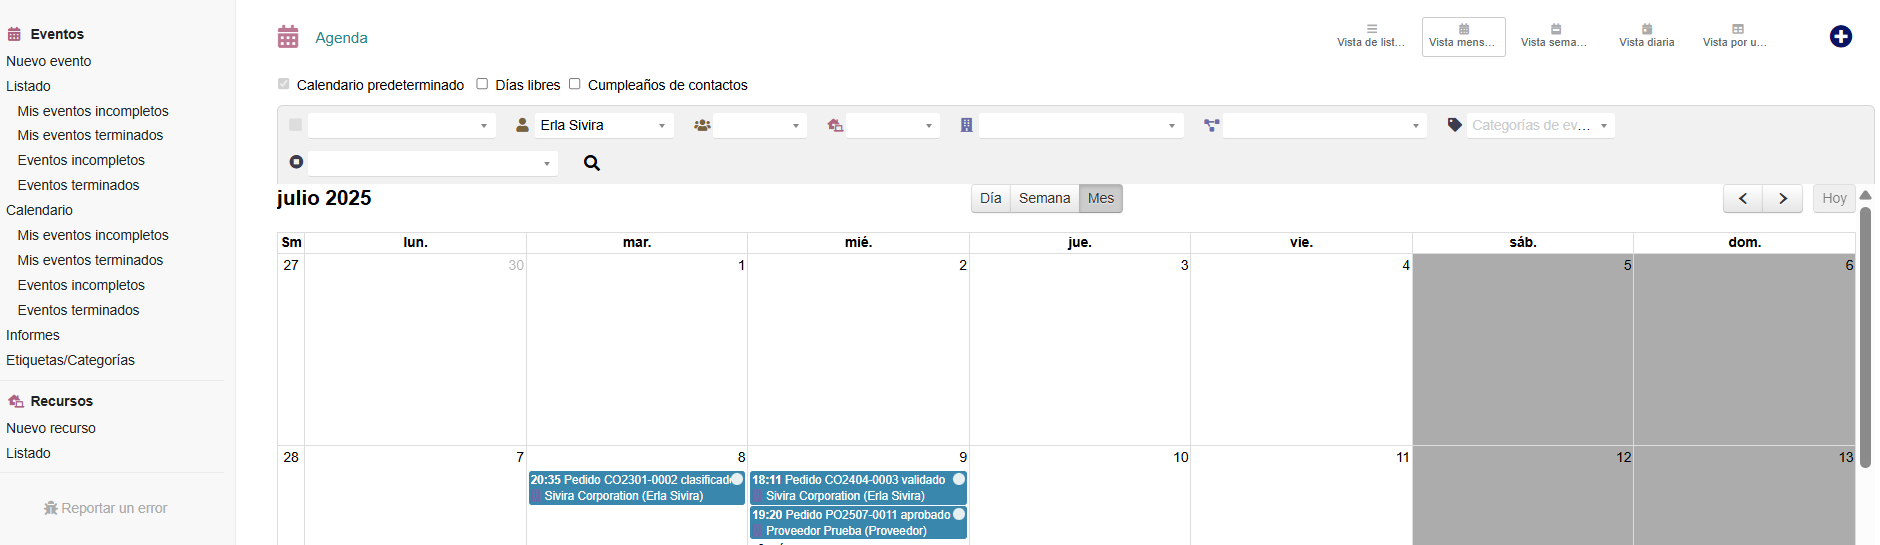Go to the next month arrow

[1782, 199]
